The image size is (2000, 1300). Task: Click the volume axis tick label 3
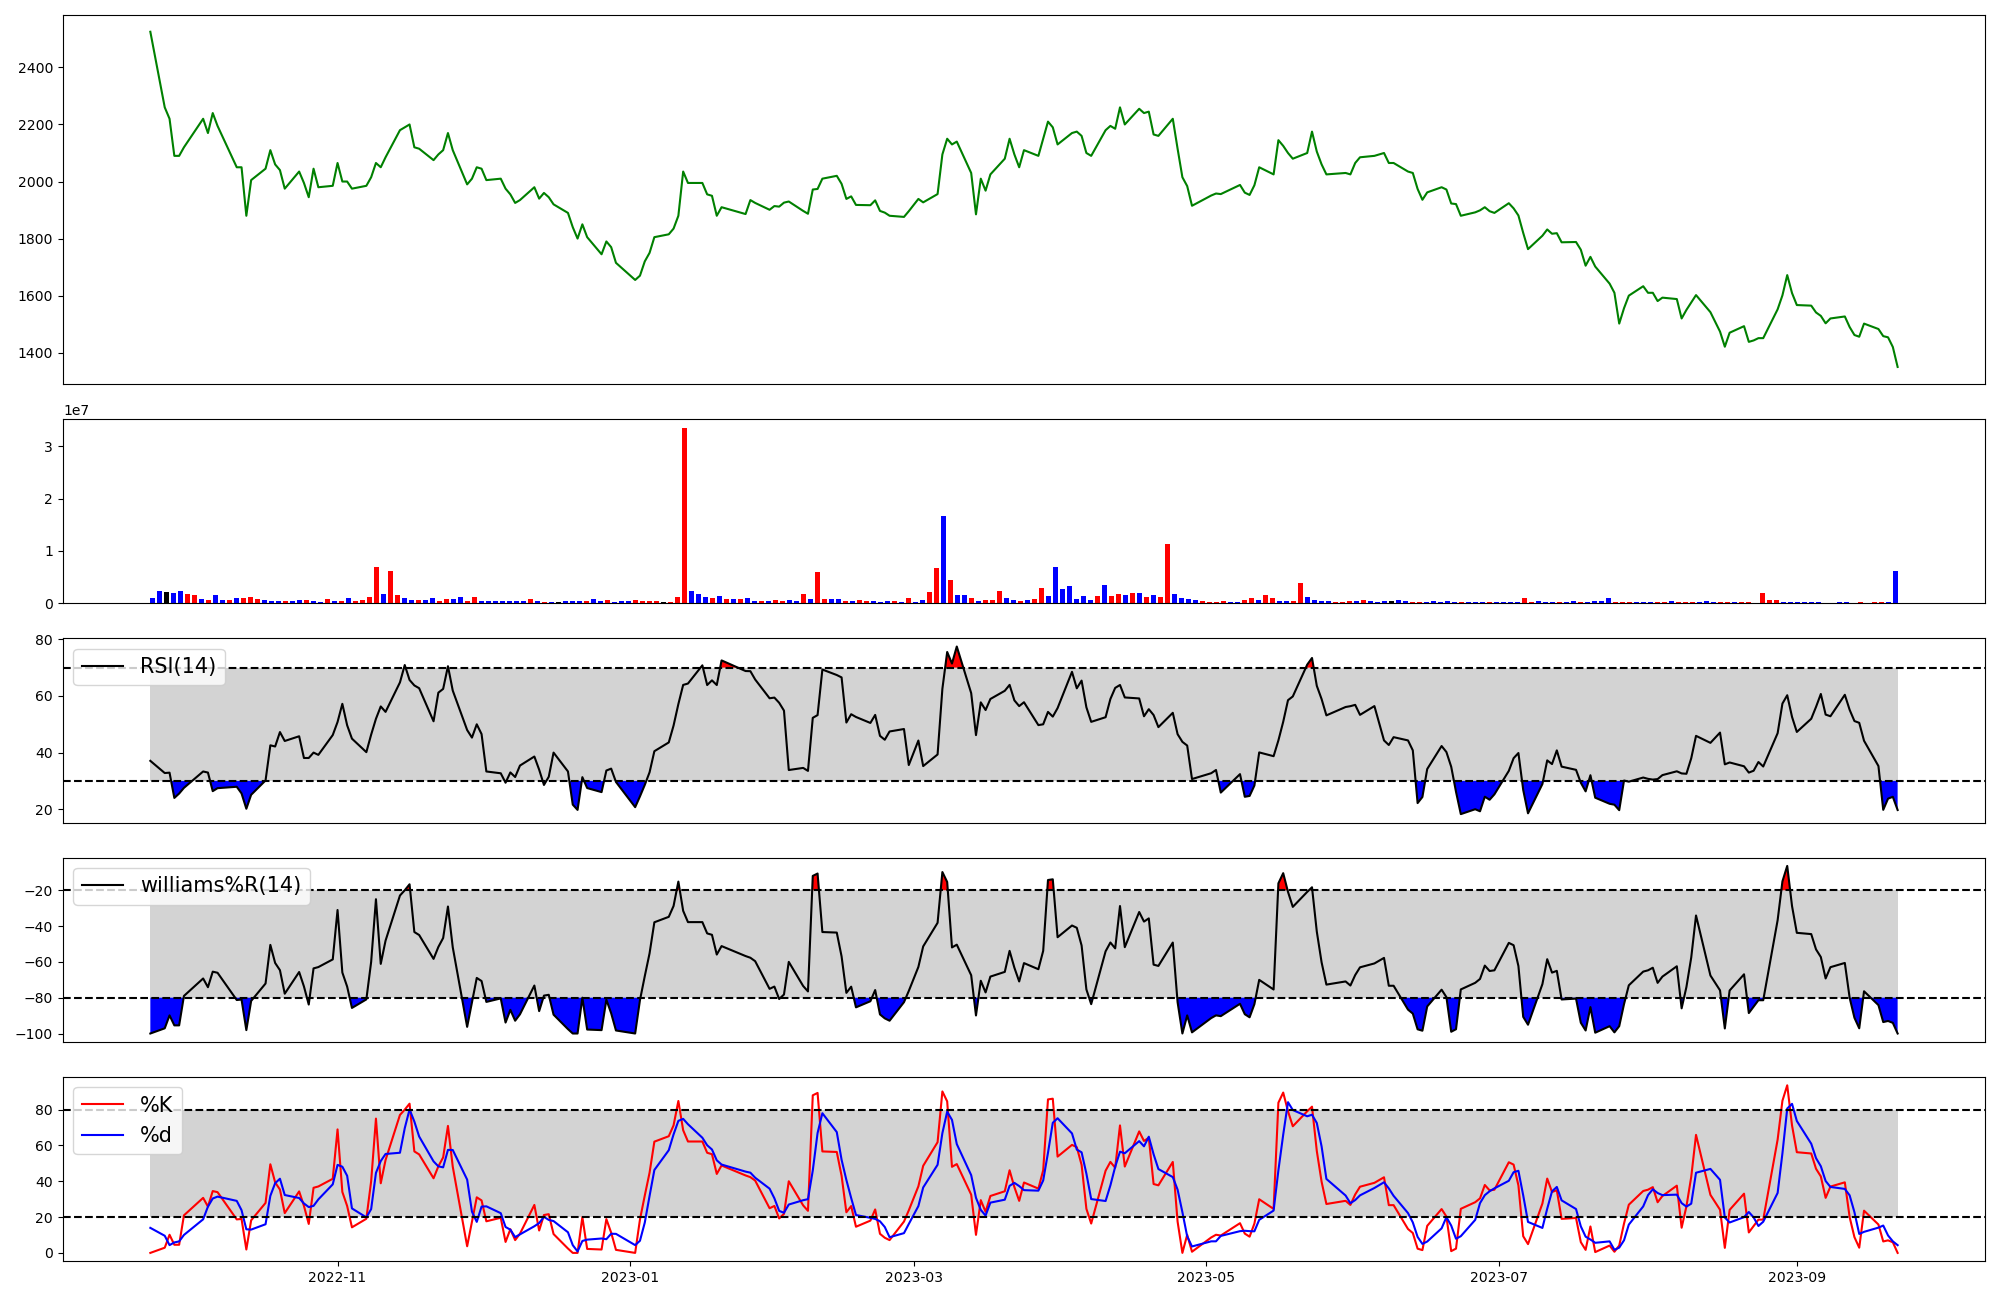[48, 447]
